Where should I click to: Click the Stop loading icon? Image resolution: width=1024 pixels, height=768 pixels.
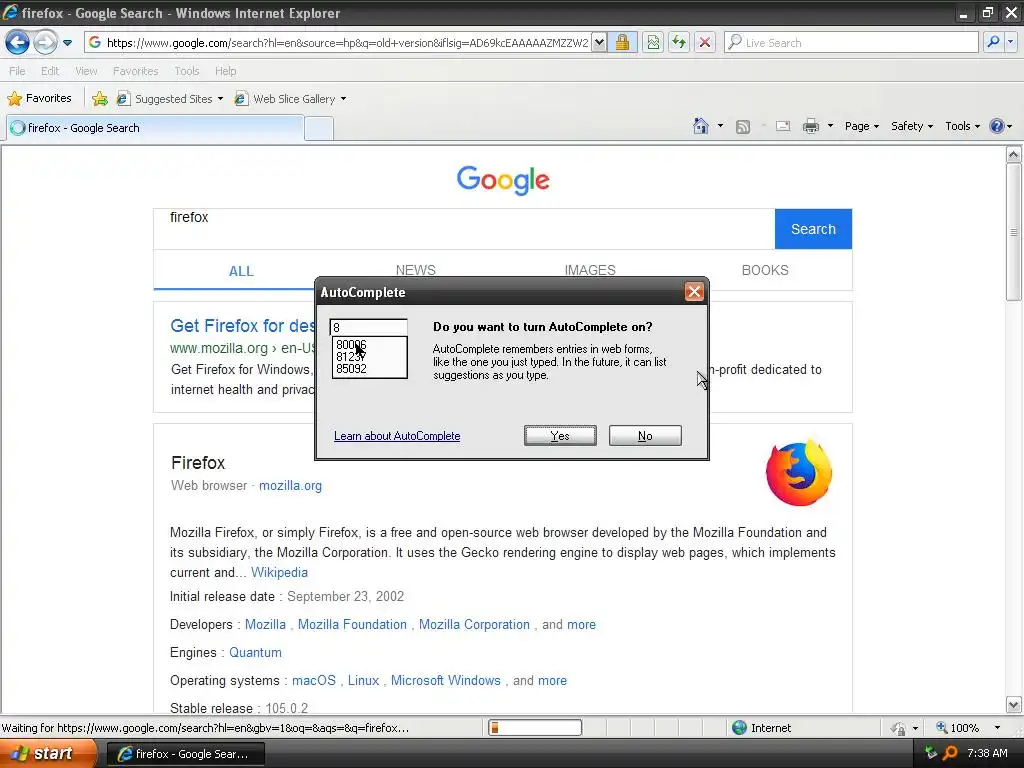click(x=705, y=42)
